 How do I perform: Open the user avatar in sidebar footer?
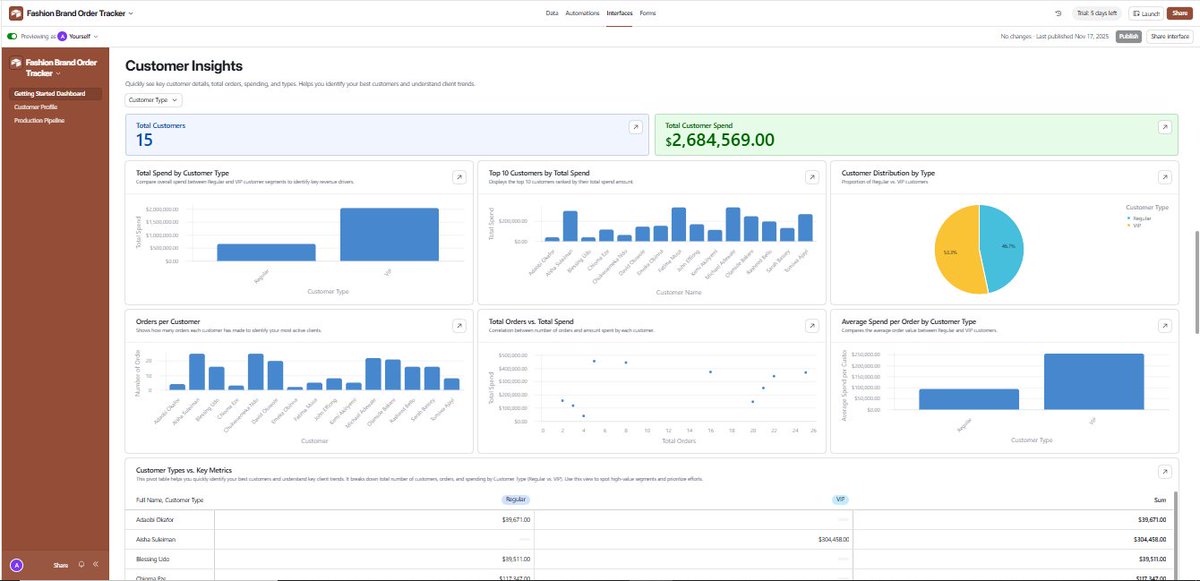(16, 564)
